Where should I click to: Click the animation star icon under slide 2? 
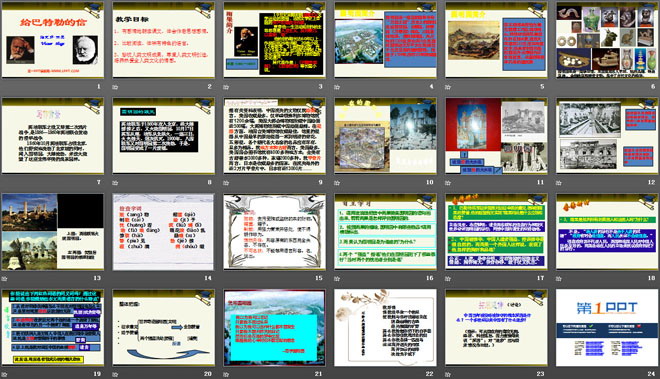pyautogui.click(x=115, y=87)
